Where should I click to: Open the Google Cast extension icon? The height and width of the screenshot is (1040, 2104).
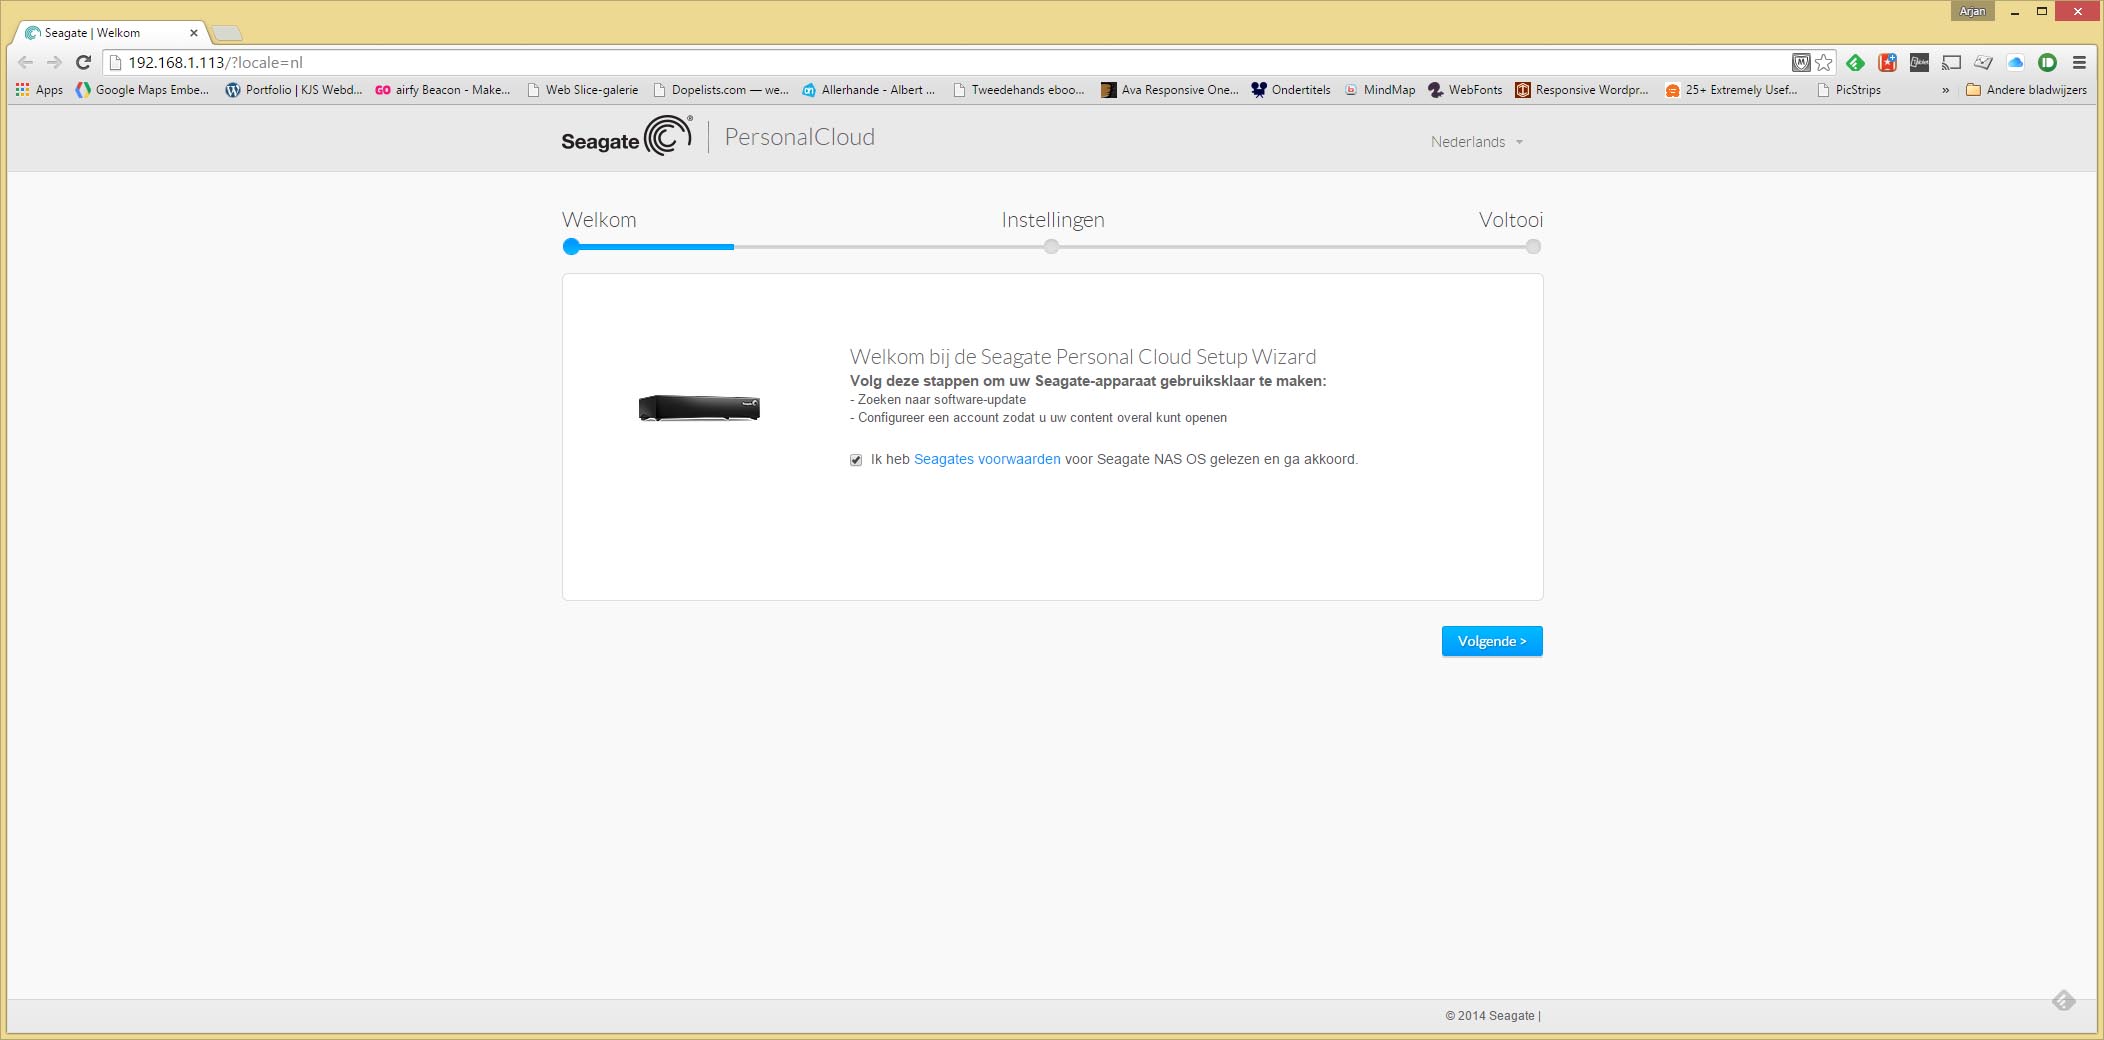click(x=1951, y=62)
